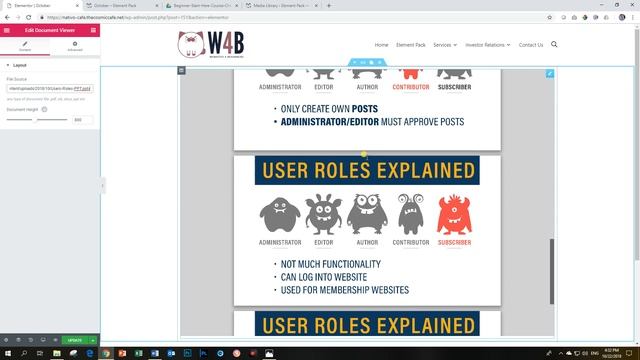
Task: Click the column edit handle icon
Action: [x=182, y=71]
